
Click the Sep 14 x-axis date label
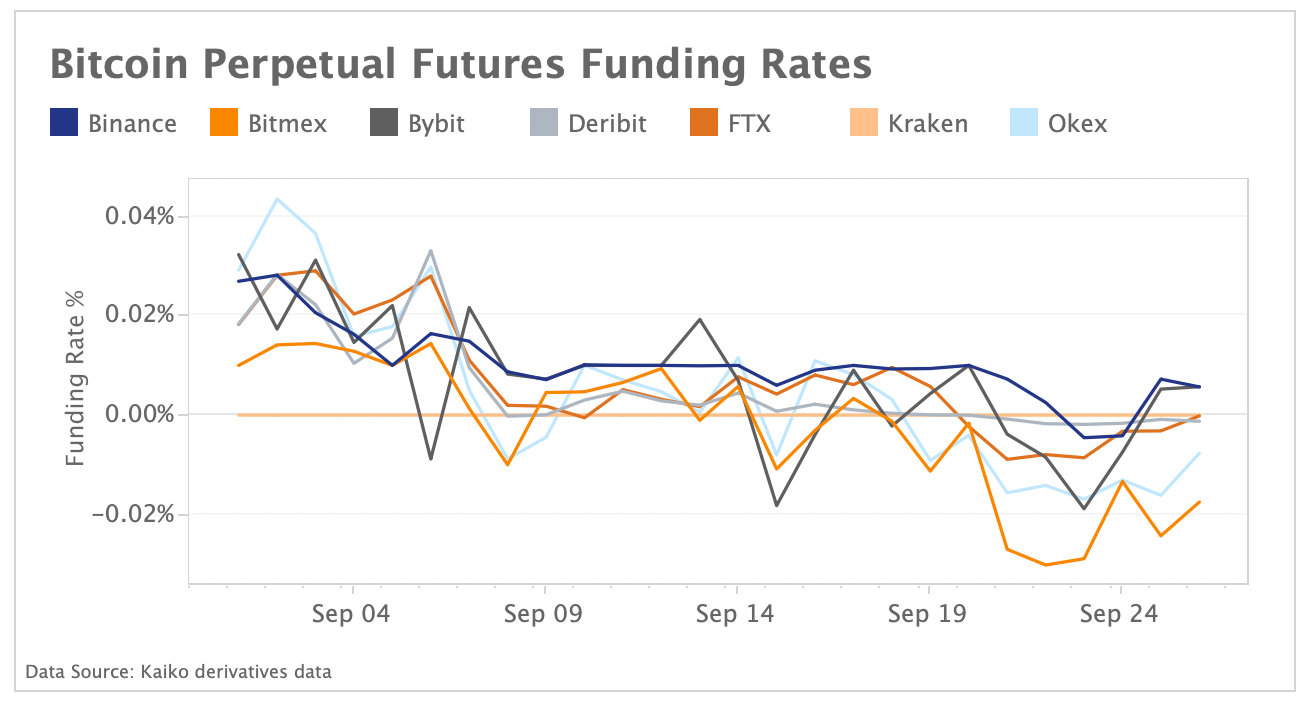coord(736,614)
